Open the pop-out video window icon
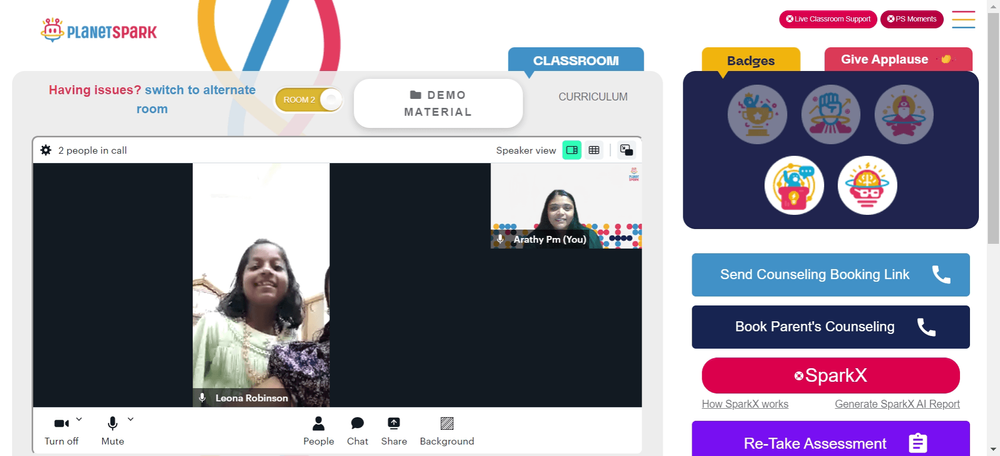Viewport: 1000px width, 456px height. click(626, 151)
